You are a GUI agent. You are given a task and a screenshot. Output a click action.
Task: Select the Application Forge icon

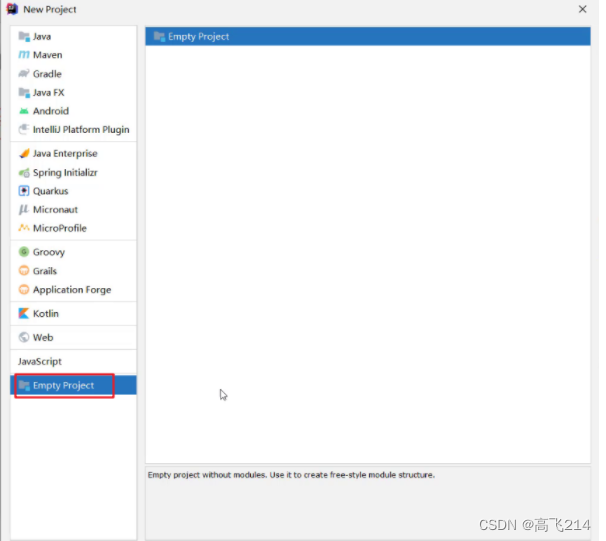tap(24, 289)
